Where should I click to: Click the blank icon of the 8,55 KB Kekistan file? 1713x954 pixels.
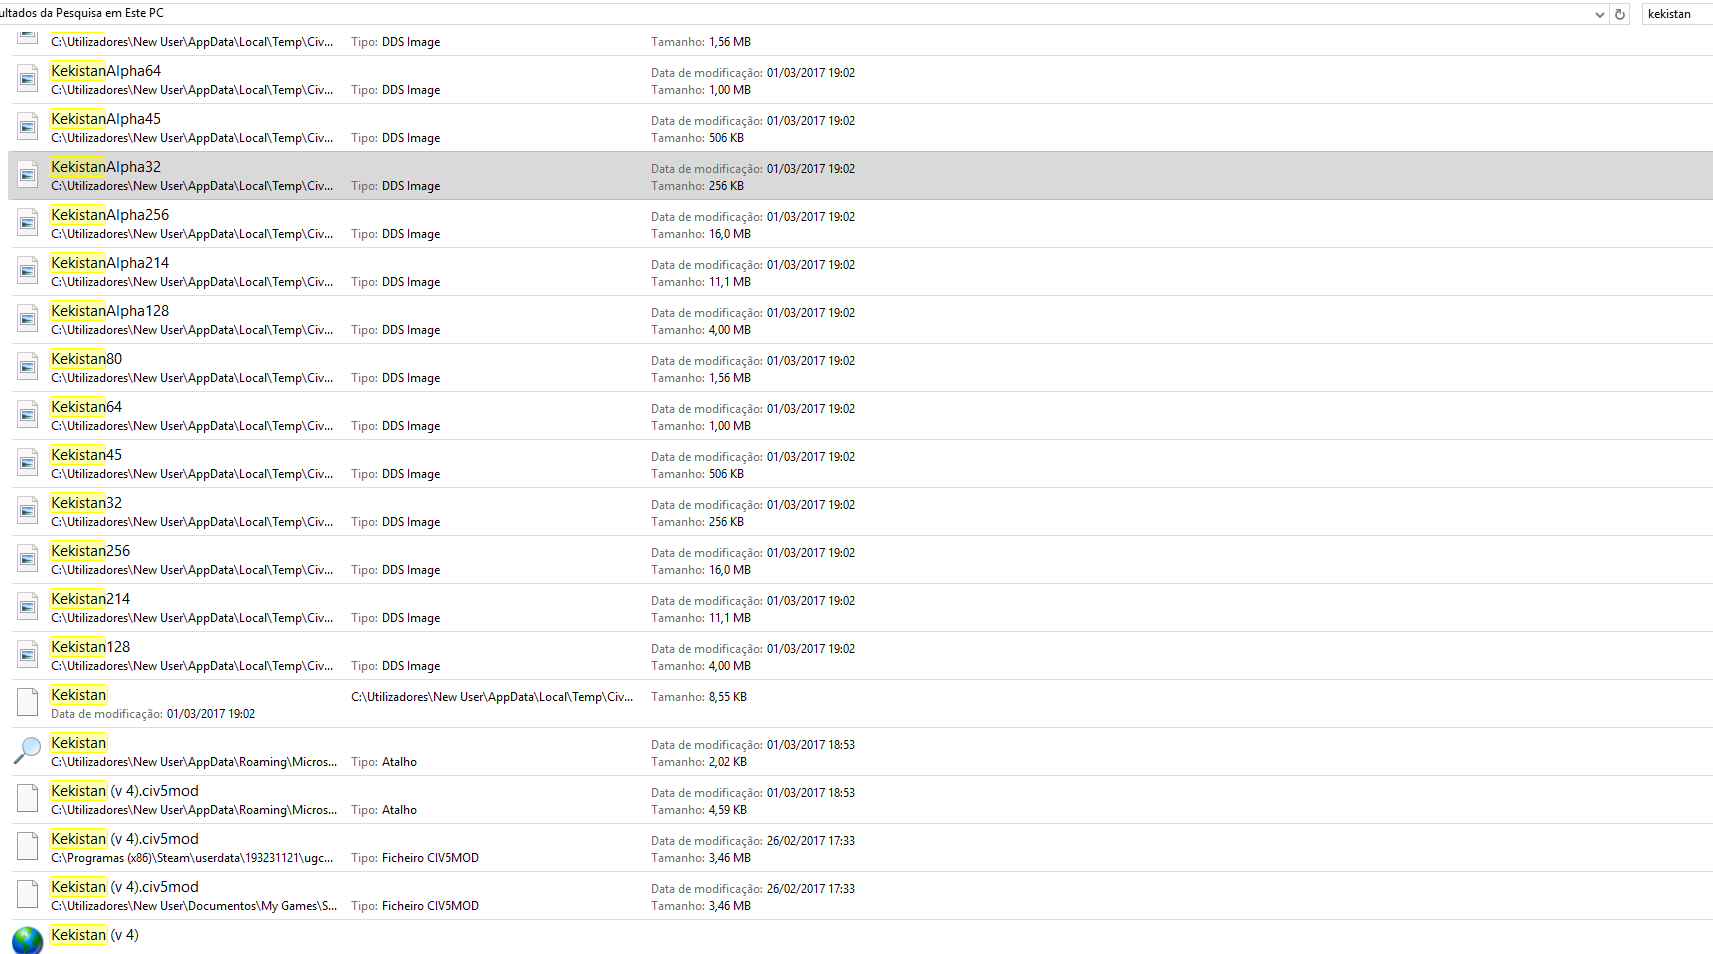tap(28, 703)
